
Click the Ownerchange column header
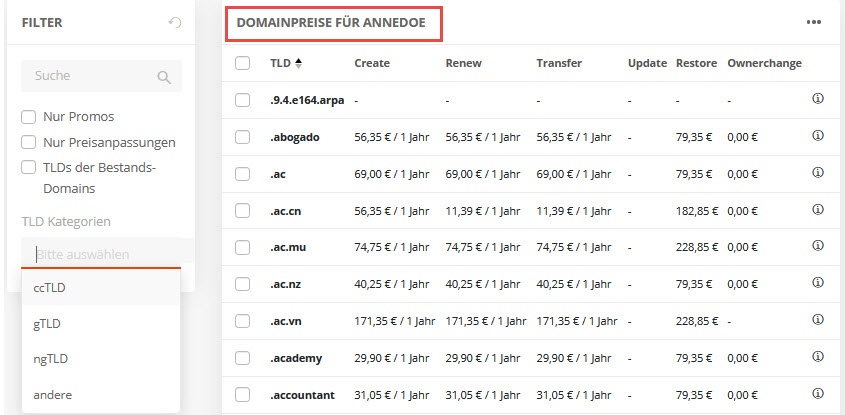pos(764,63)
